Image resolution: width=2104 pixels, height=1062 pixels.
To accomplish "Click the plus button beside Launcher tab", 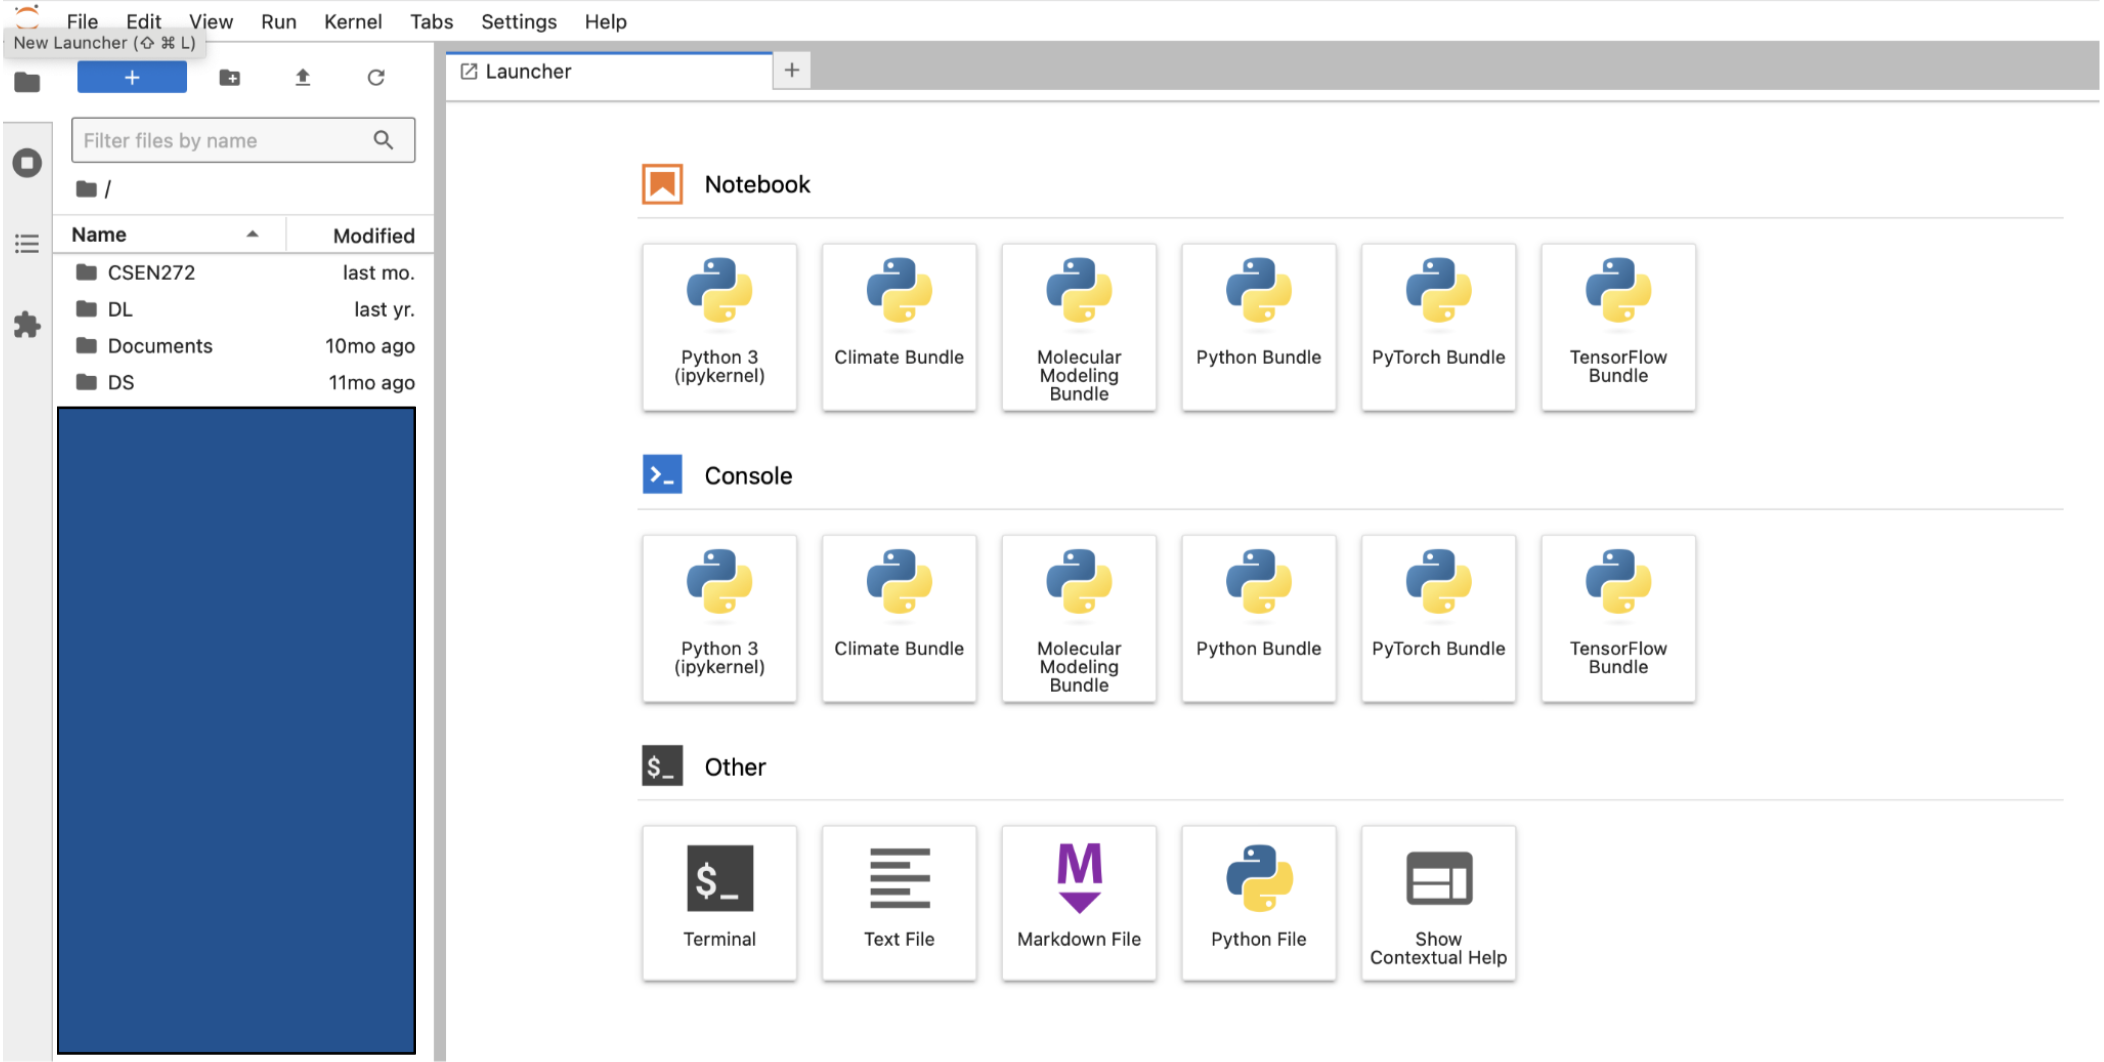I will tap(791, 70).
